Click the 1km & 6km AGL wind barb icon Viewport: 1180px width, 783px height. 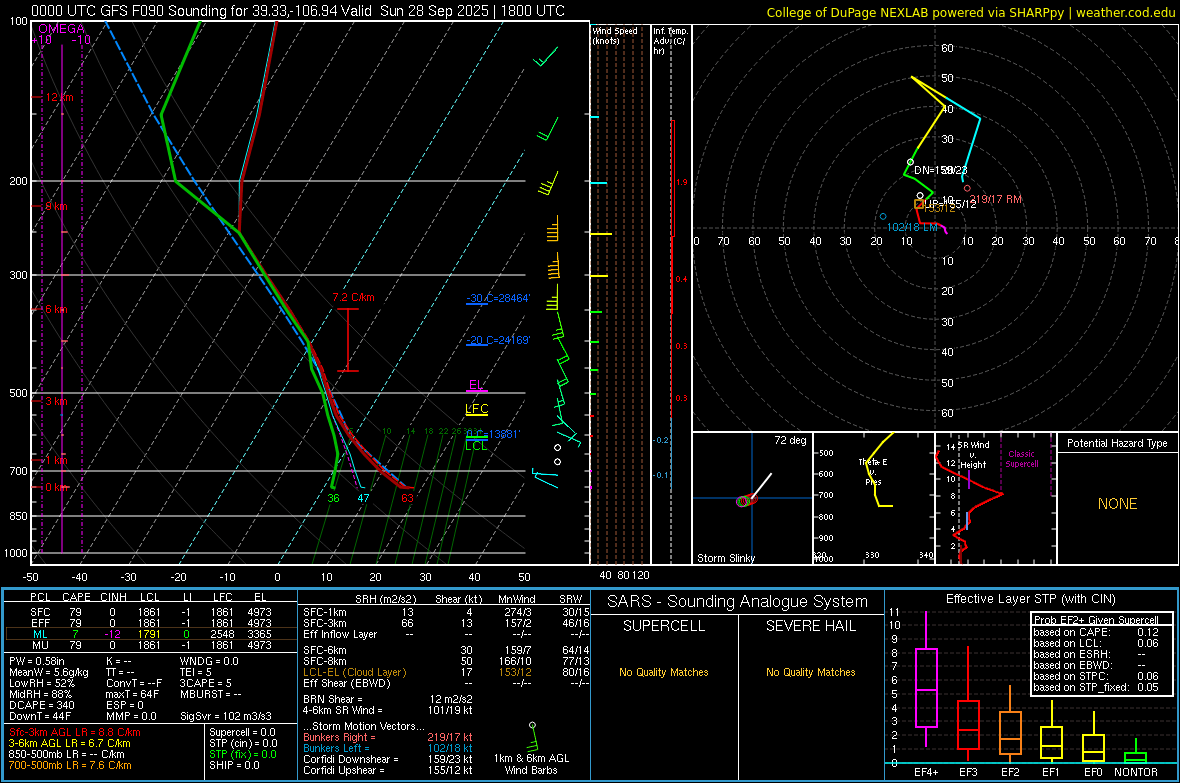pos(532,738)
